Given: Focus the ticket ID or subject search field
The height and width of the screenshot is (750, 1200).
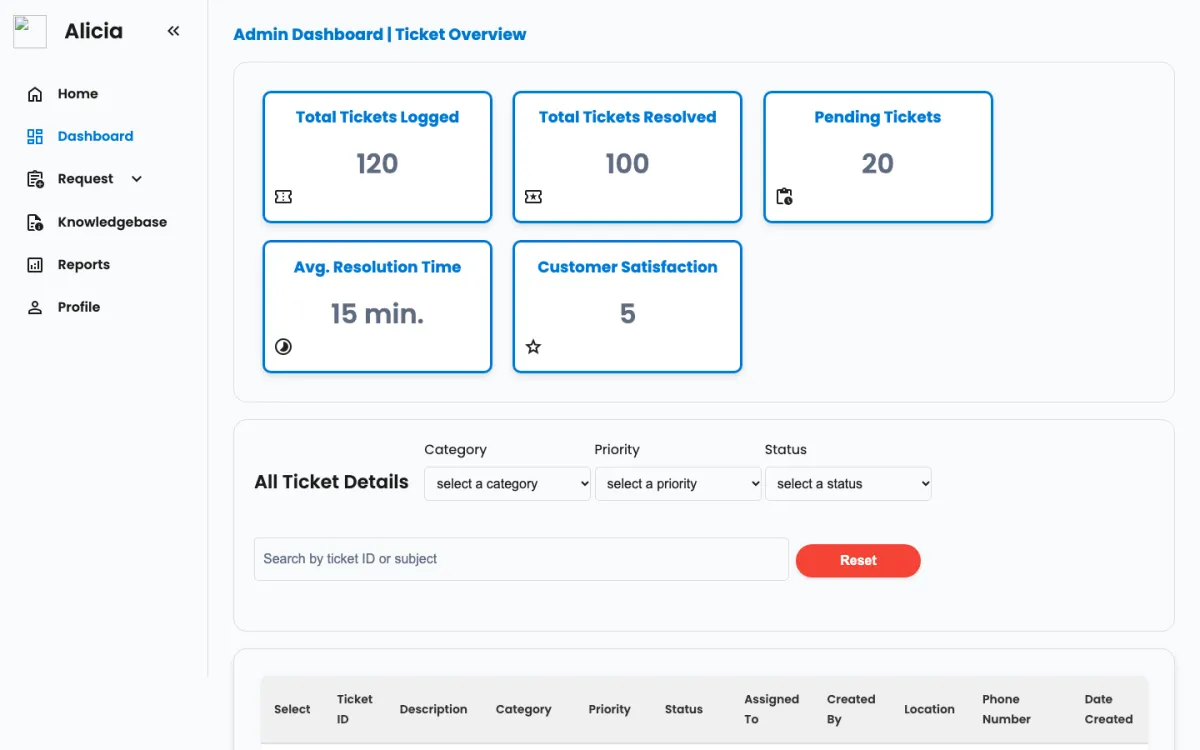Looking at the screenshot, I should (521, 559).
